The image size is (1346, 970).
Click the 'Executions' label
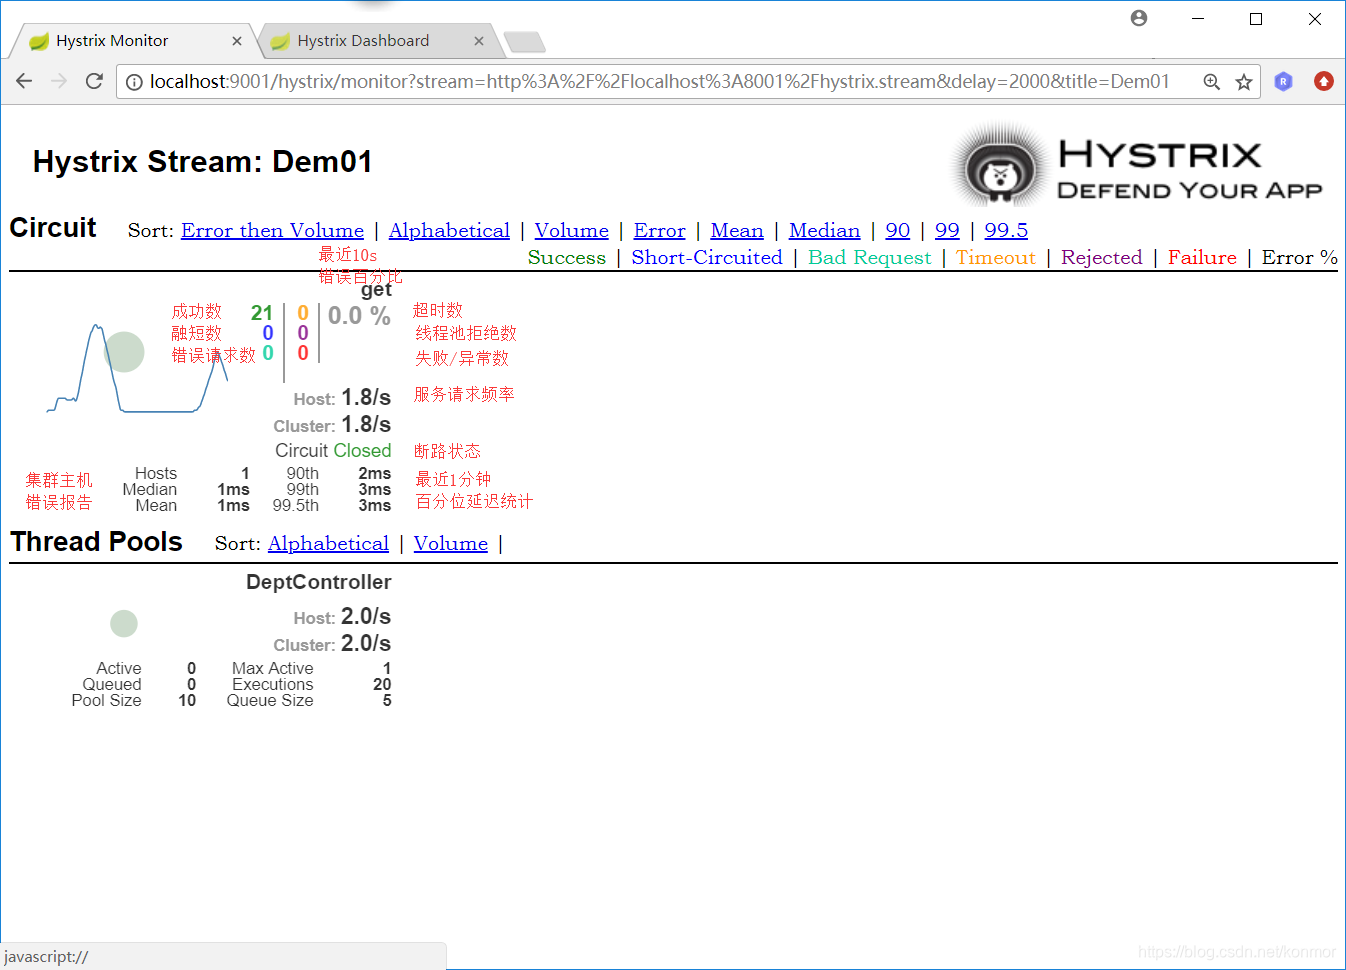click(x=273, y=685)
